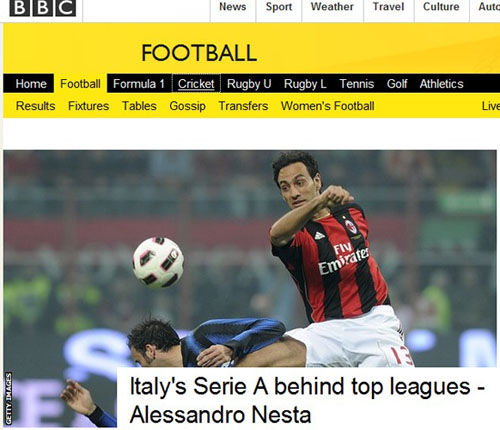Read the Alessandro Nesta Serie A headline
500x430 pixels.
tap(307, 400)
